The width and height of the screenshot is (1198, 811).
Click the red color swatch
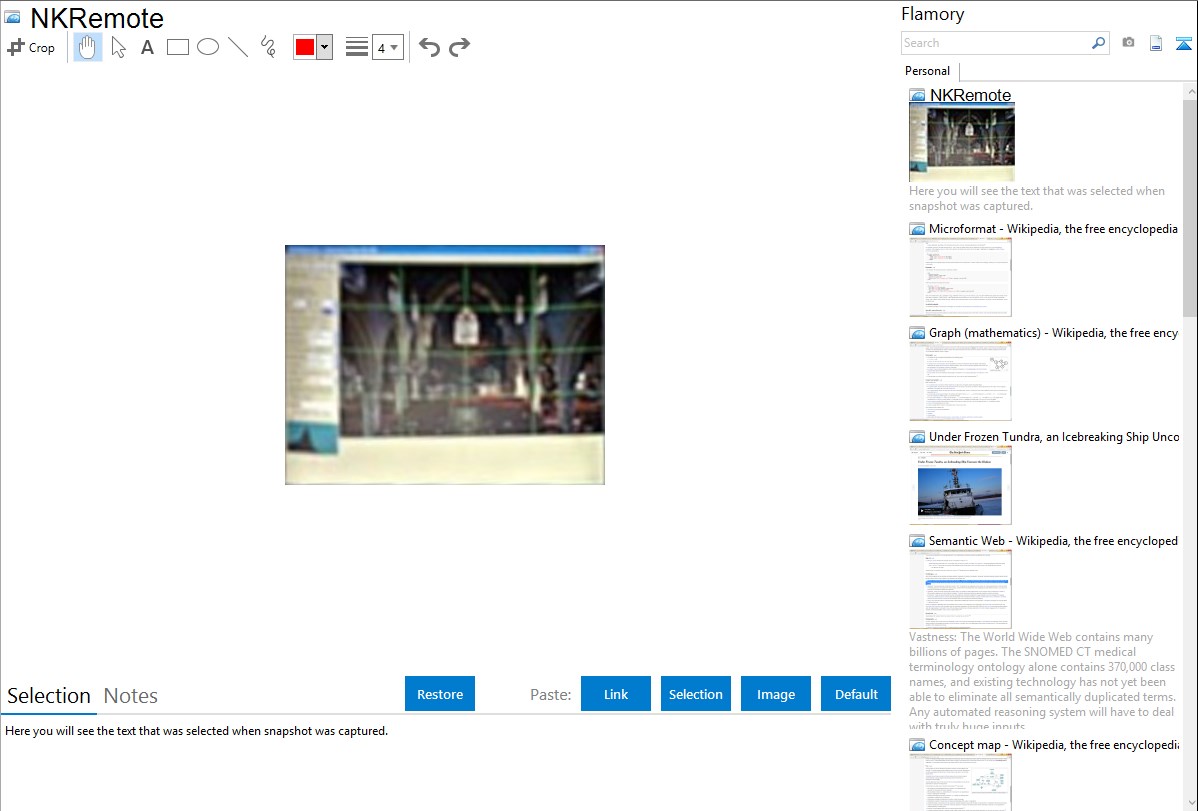coord(305,47)
